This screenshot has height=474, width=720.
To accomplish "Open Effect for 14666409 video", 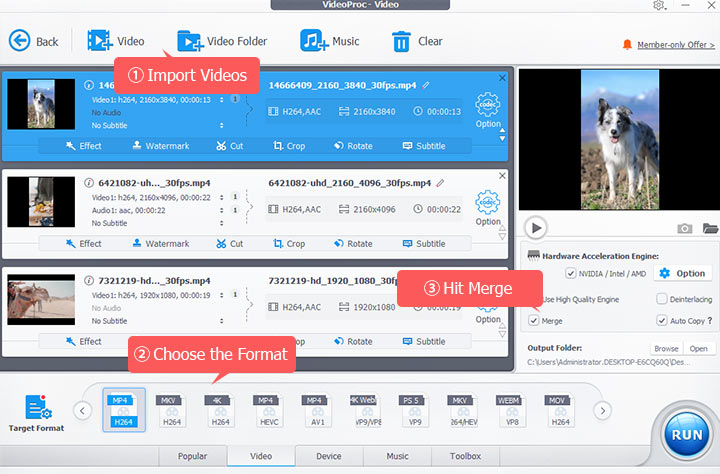I will tap(84, 146).
